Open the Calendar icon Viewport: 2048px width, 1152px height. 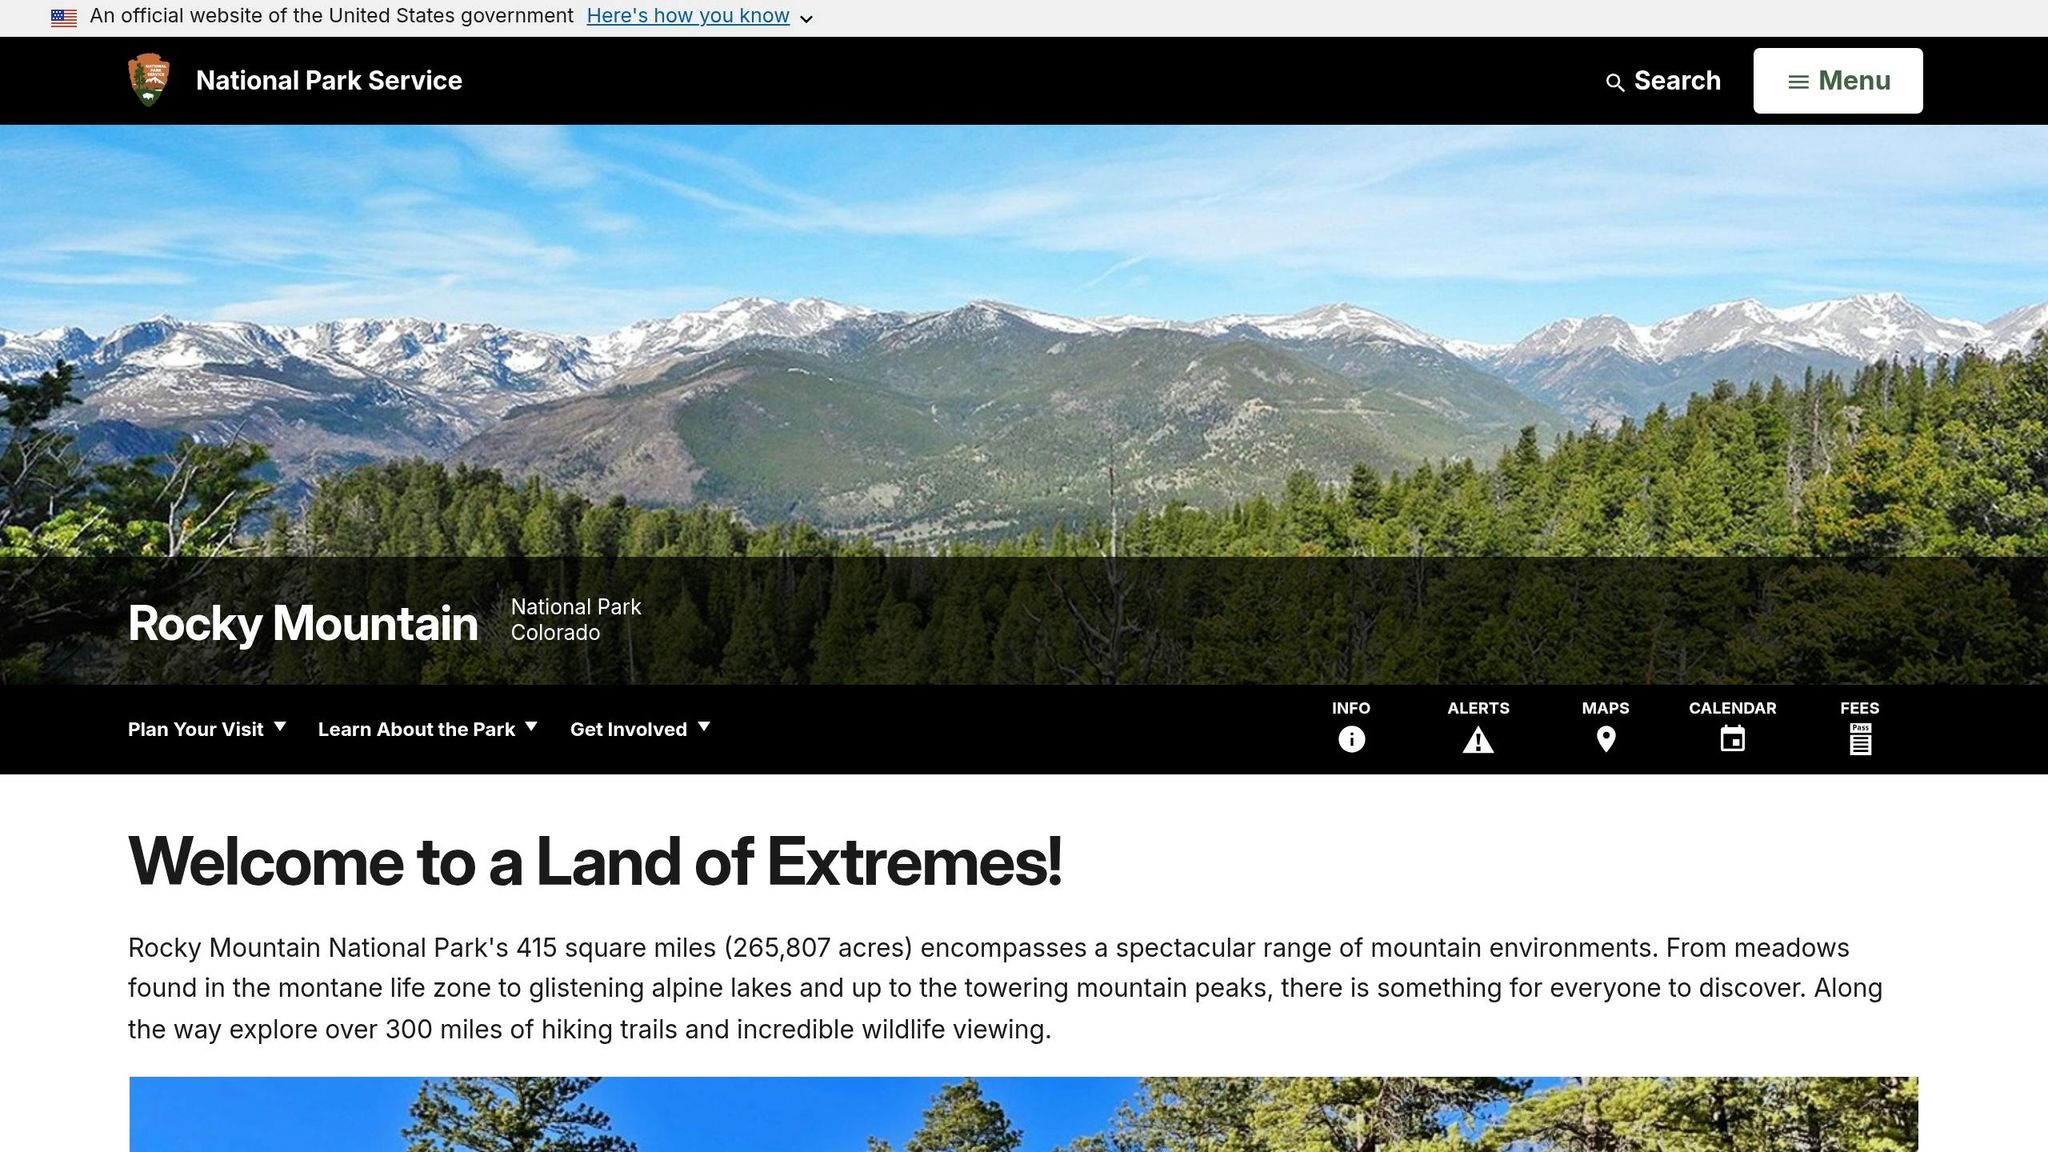pos(1732,739)
